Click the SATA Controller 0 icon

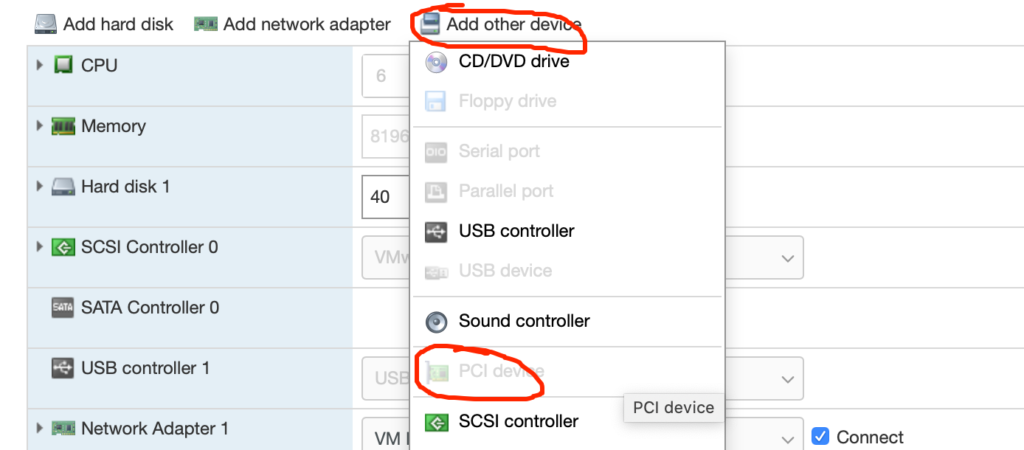63,307
